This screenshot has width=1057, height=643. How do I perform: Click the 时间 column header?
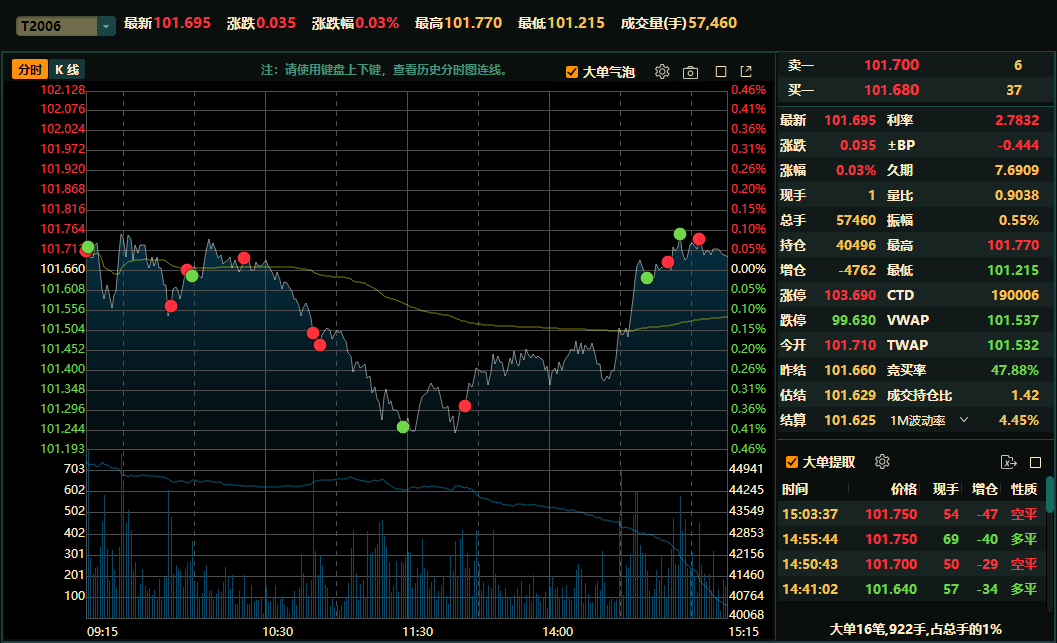tap(796, 489)
